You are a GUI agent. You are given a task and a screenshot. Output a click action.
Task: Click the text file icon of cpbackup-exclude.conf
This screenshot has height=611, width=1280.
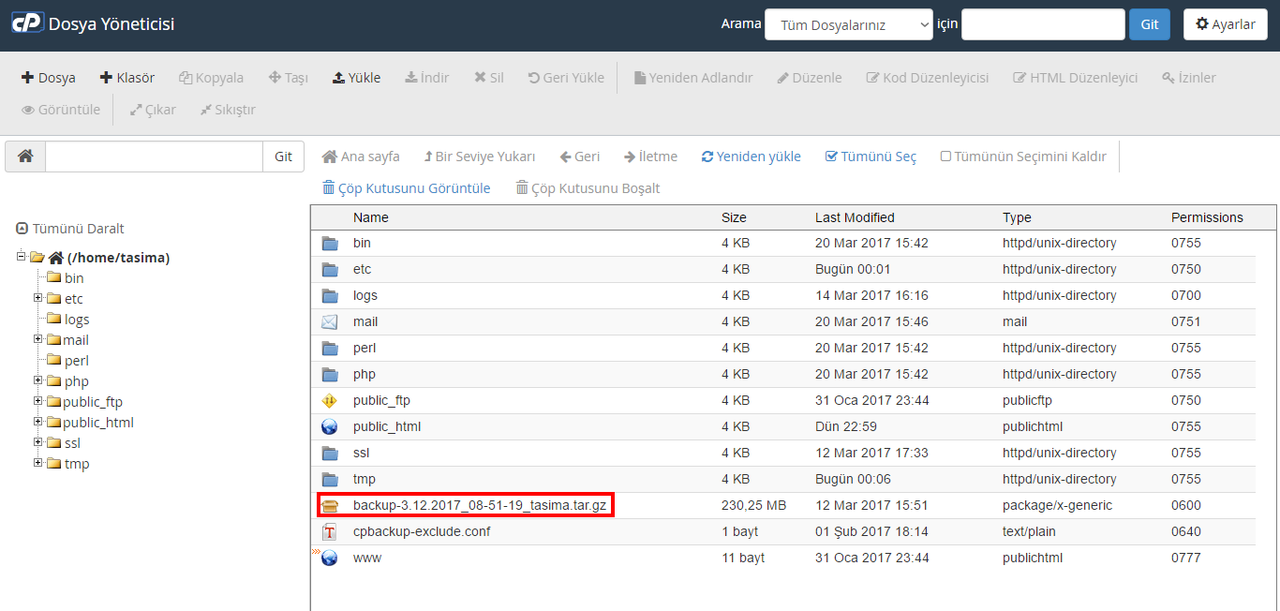(x=330, y=531)
